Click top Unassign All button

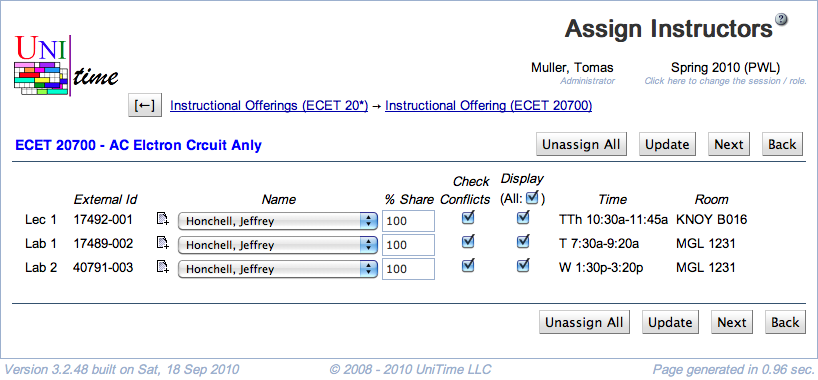tap(581, 145)
